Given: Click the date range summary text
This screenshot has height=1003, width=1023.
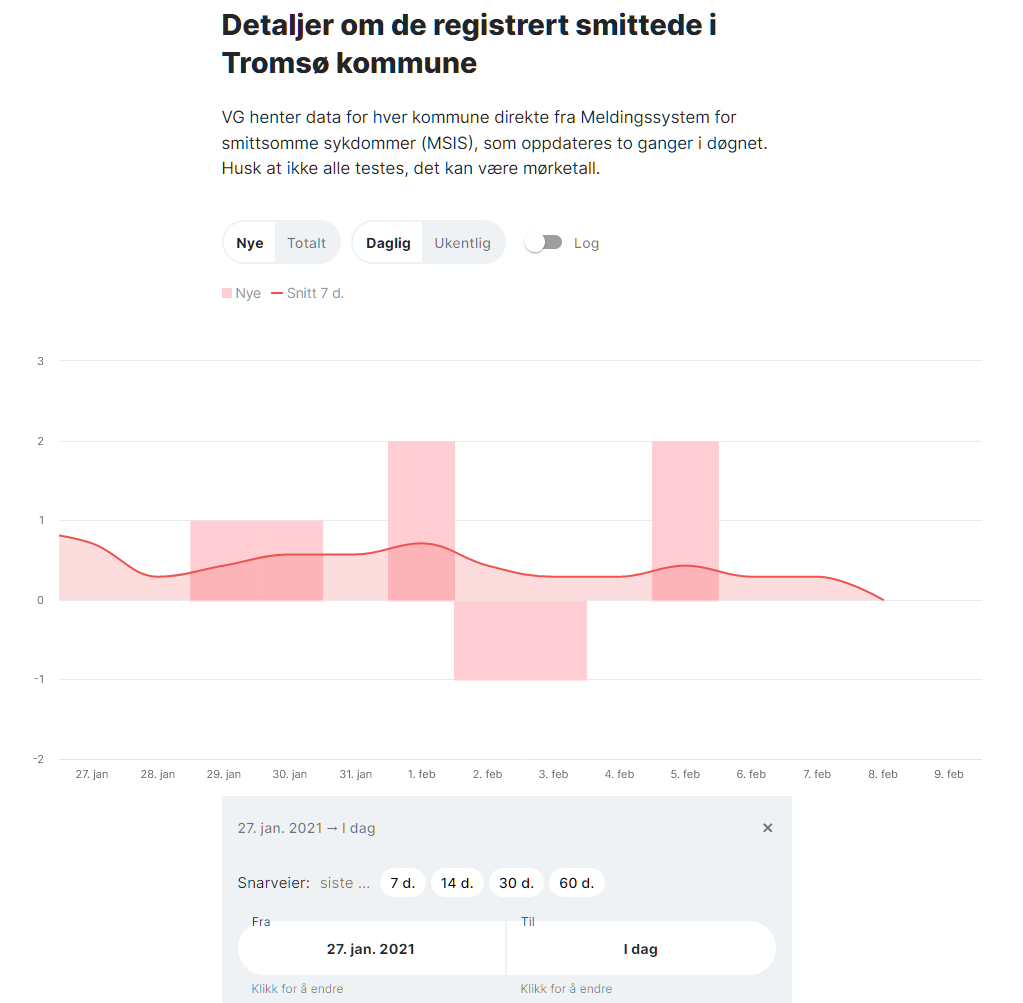Looking at the screenshot, I should click(x=307, y=827).
